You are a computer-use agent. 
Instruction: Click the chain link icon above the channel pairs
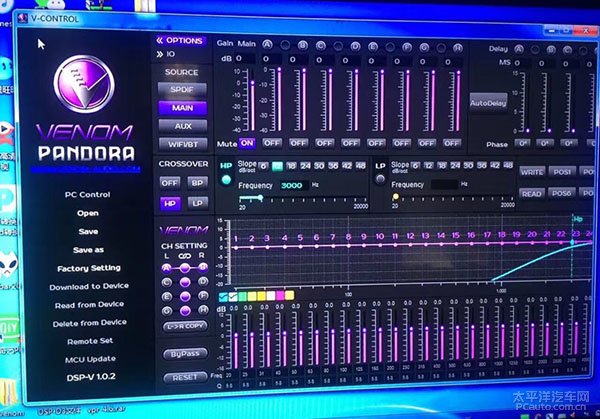pos(184,256)
